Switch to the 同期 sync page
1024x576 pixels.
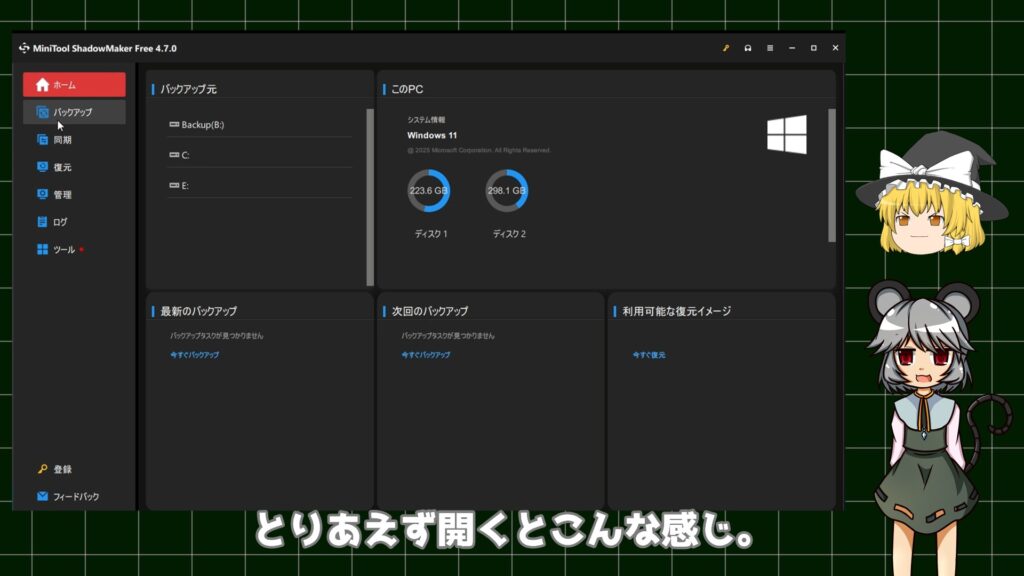(74, 140)
